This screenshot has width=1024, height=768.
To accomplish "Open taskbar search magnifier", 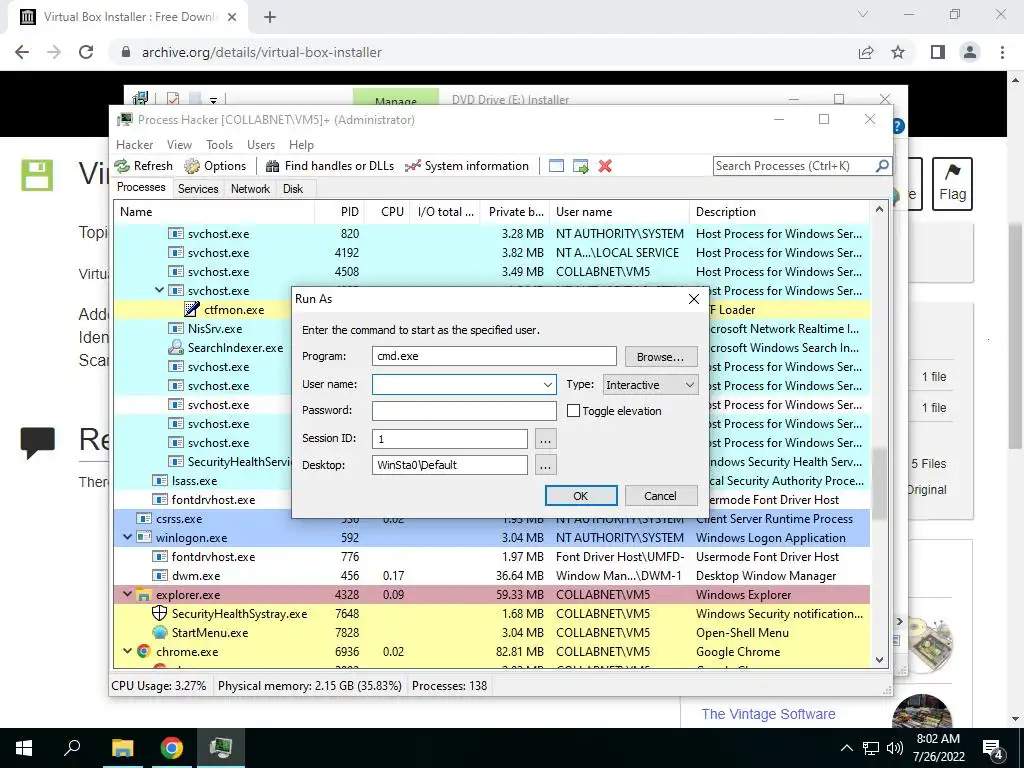I will tap(72, 746).
